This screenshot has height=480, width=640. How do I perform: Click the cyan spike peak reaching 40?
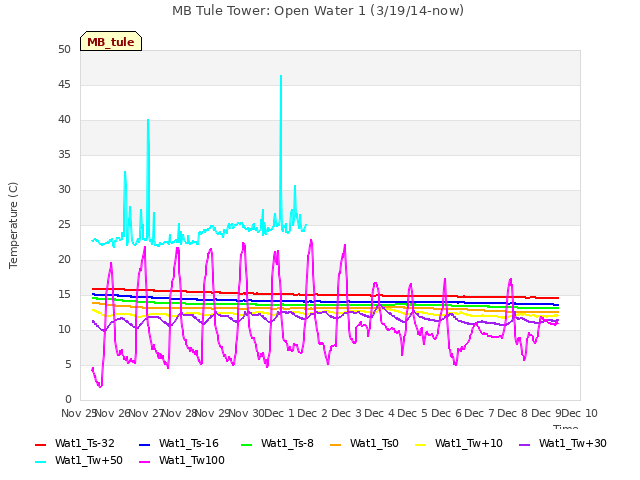click(148, 120)
